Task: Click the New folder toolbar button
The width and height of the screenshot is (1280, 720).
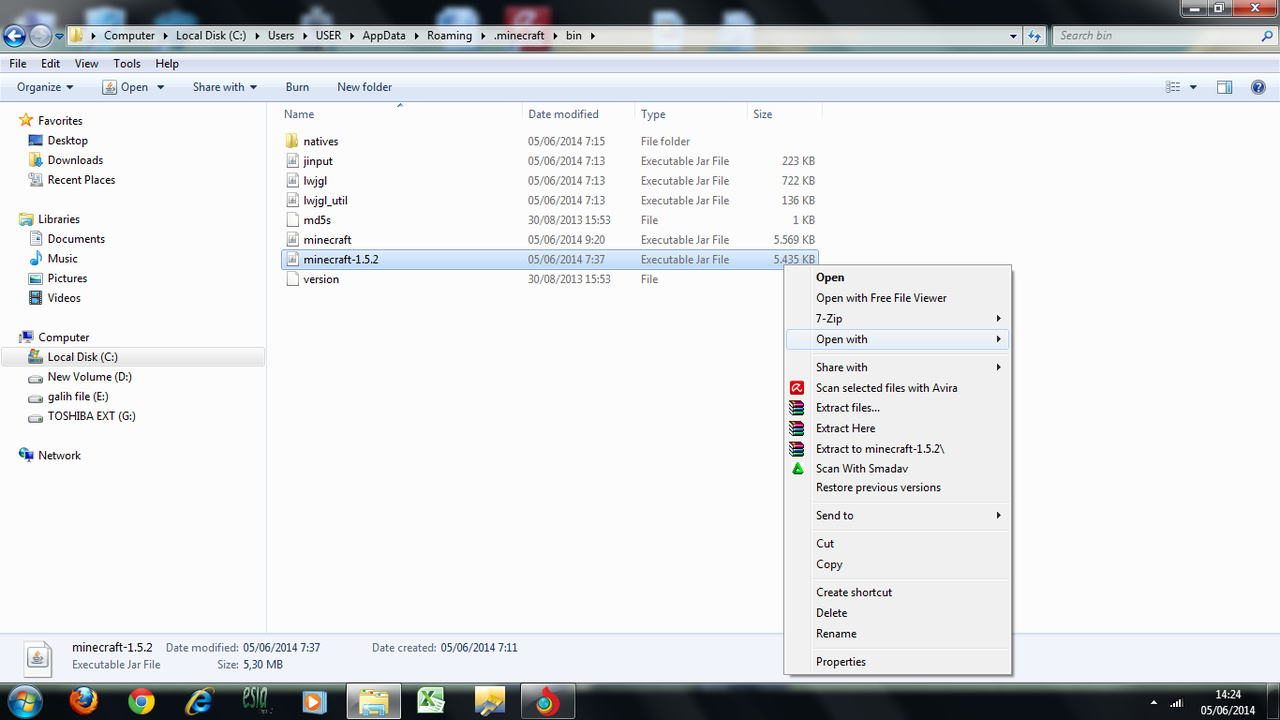Action: tap(364, 87)
